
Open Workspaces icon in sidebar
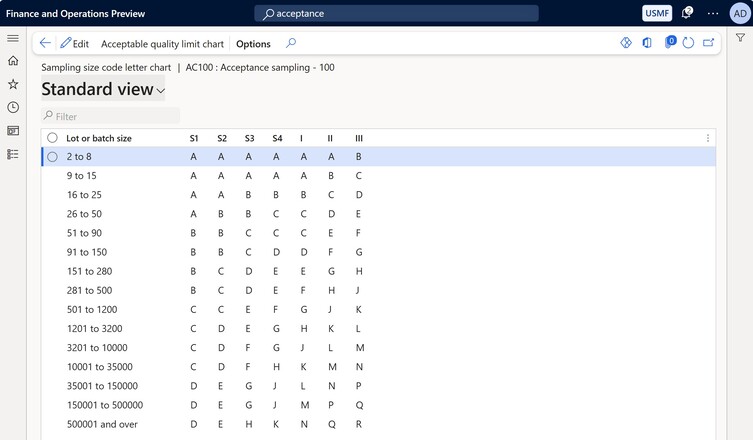13,131
